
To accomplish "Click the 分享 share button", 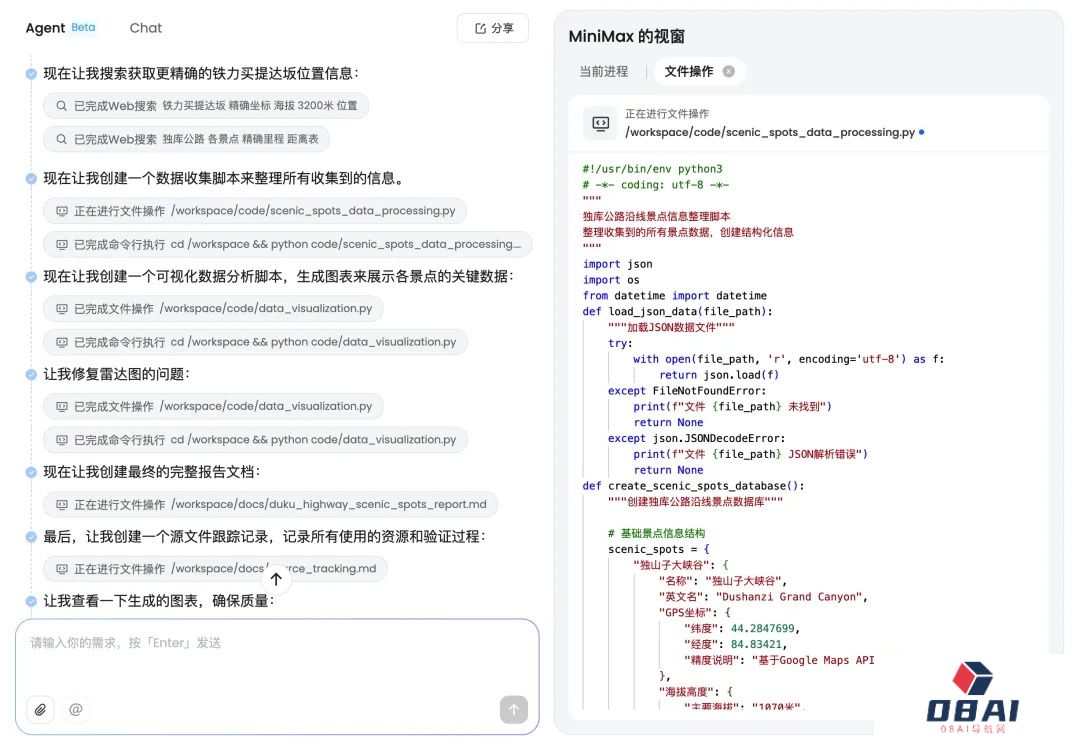I will (x=493, y=28).
